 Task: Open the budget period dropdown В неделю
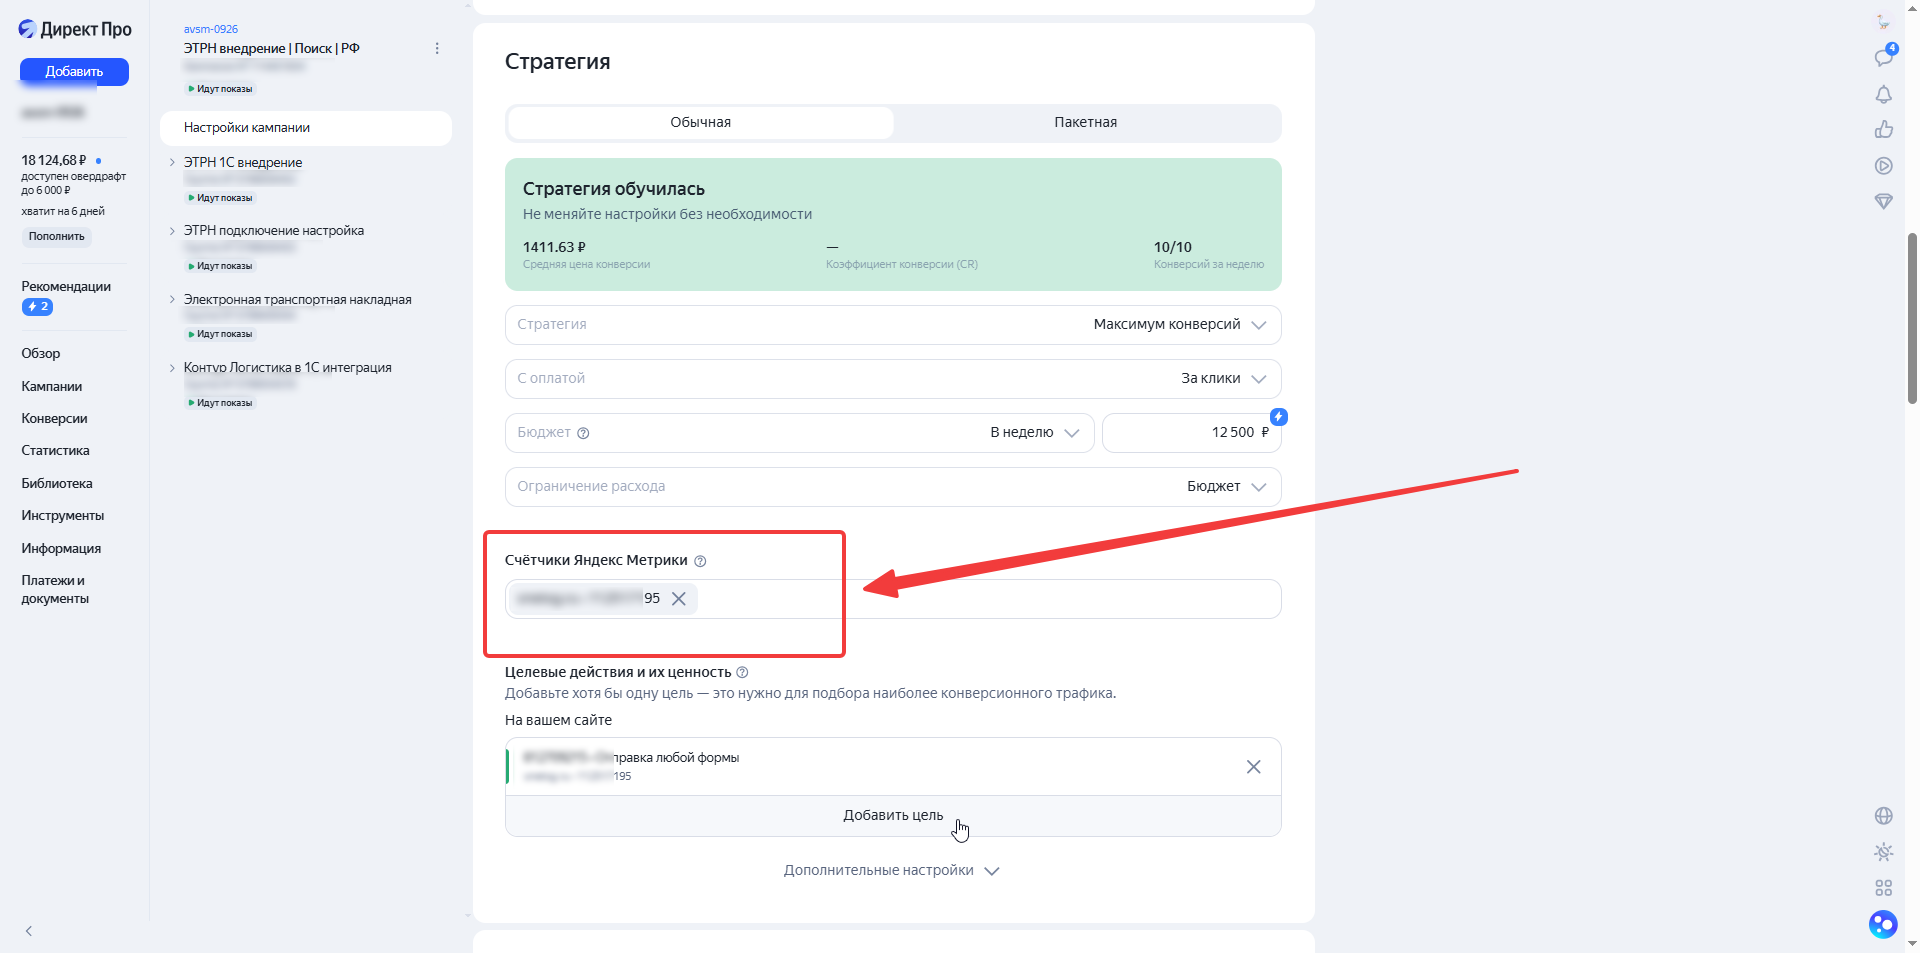(x=799, y=433)
